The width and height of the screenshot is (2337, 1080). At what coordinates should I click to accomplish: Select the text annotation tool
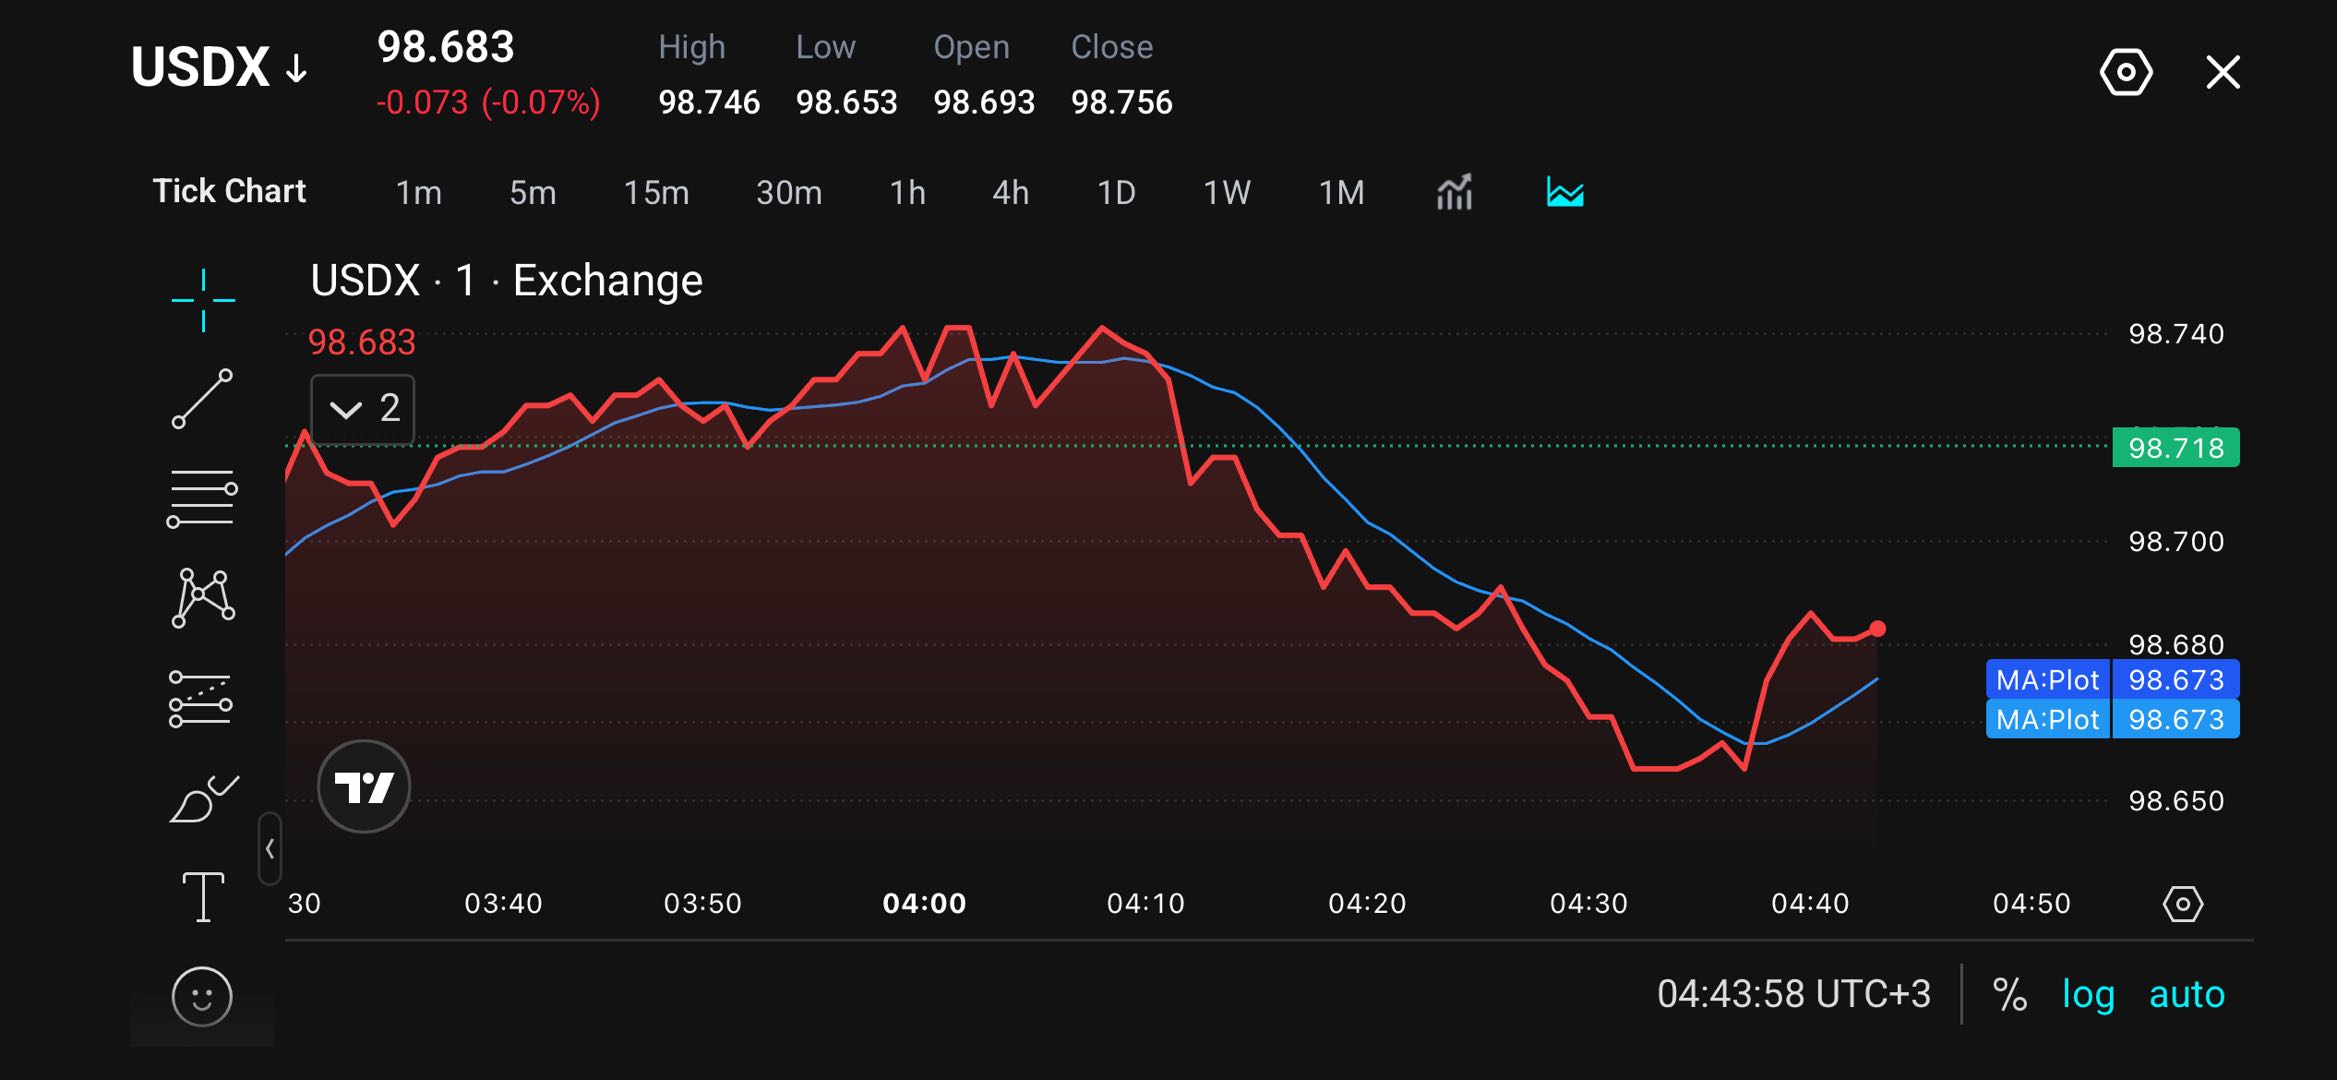[203, 896]
